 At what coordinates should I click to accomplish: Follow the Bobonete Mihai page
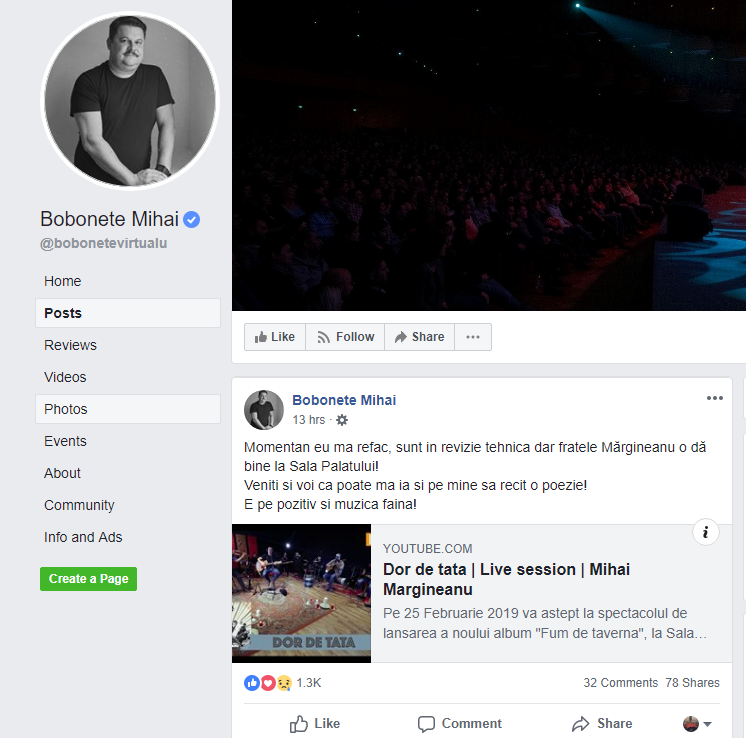click(345, 337)
